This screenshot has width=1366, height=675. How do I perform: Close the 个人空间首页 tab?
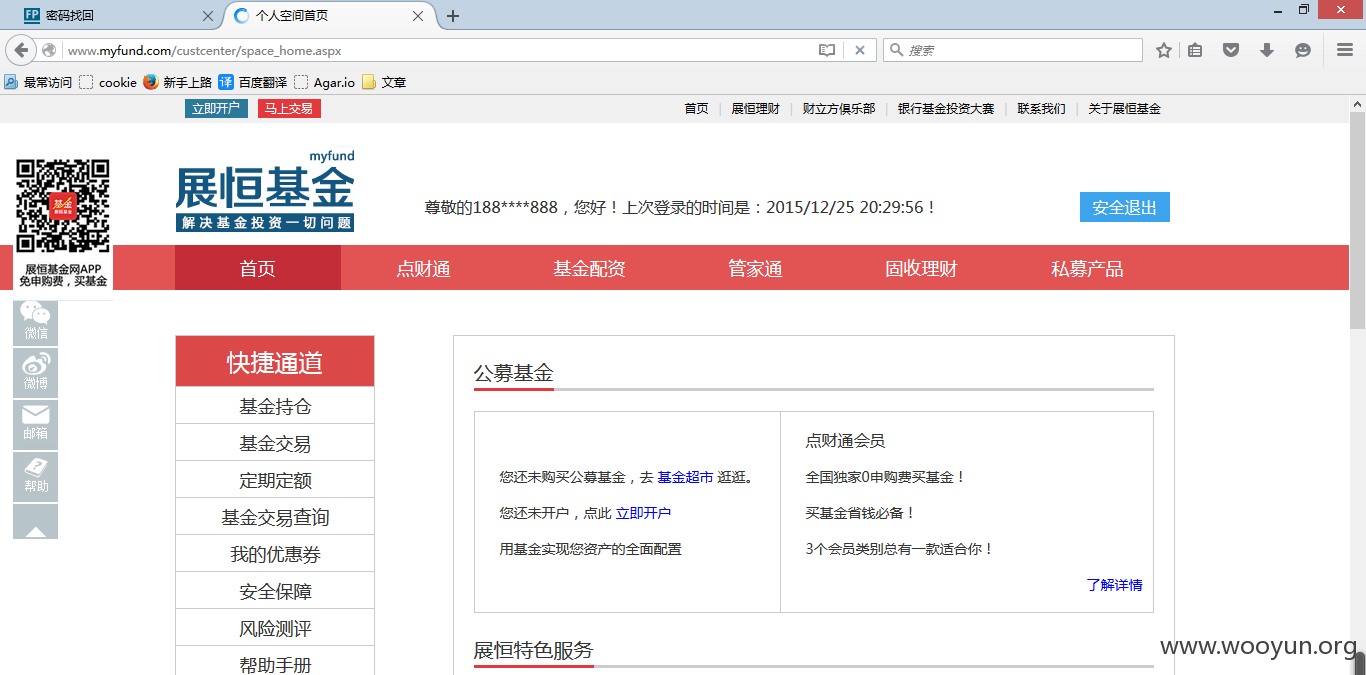point(419,16)
